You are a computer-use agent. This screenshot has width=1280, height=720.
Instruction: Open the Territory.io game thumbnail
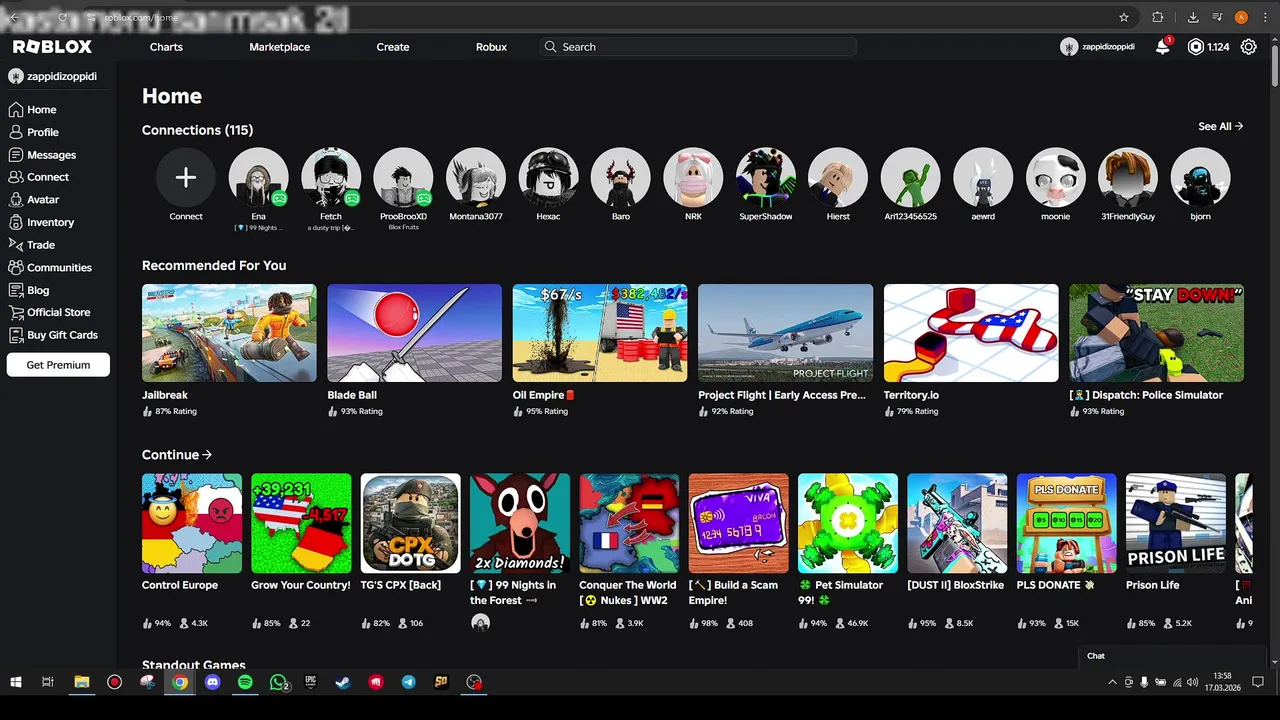(971, 333)
